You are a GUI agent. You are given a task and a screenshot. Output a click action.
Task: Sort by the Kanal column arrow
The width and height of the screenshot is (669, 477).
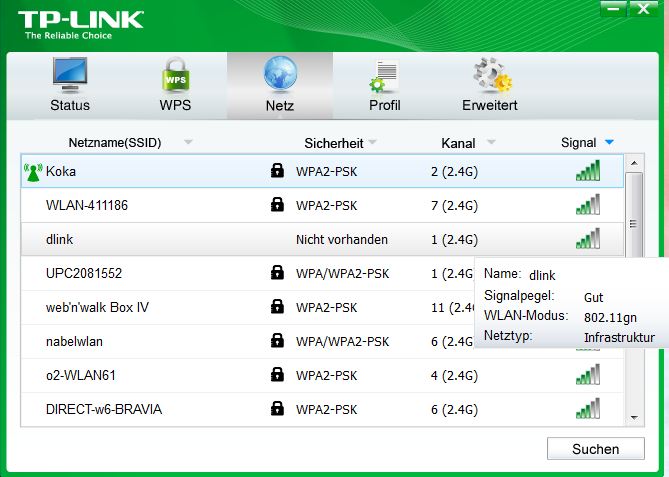(491, 142)
